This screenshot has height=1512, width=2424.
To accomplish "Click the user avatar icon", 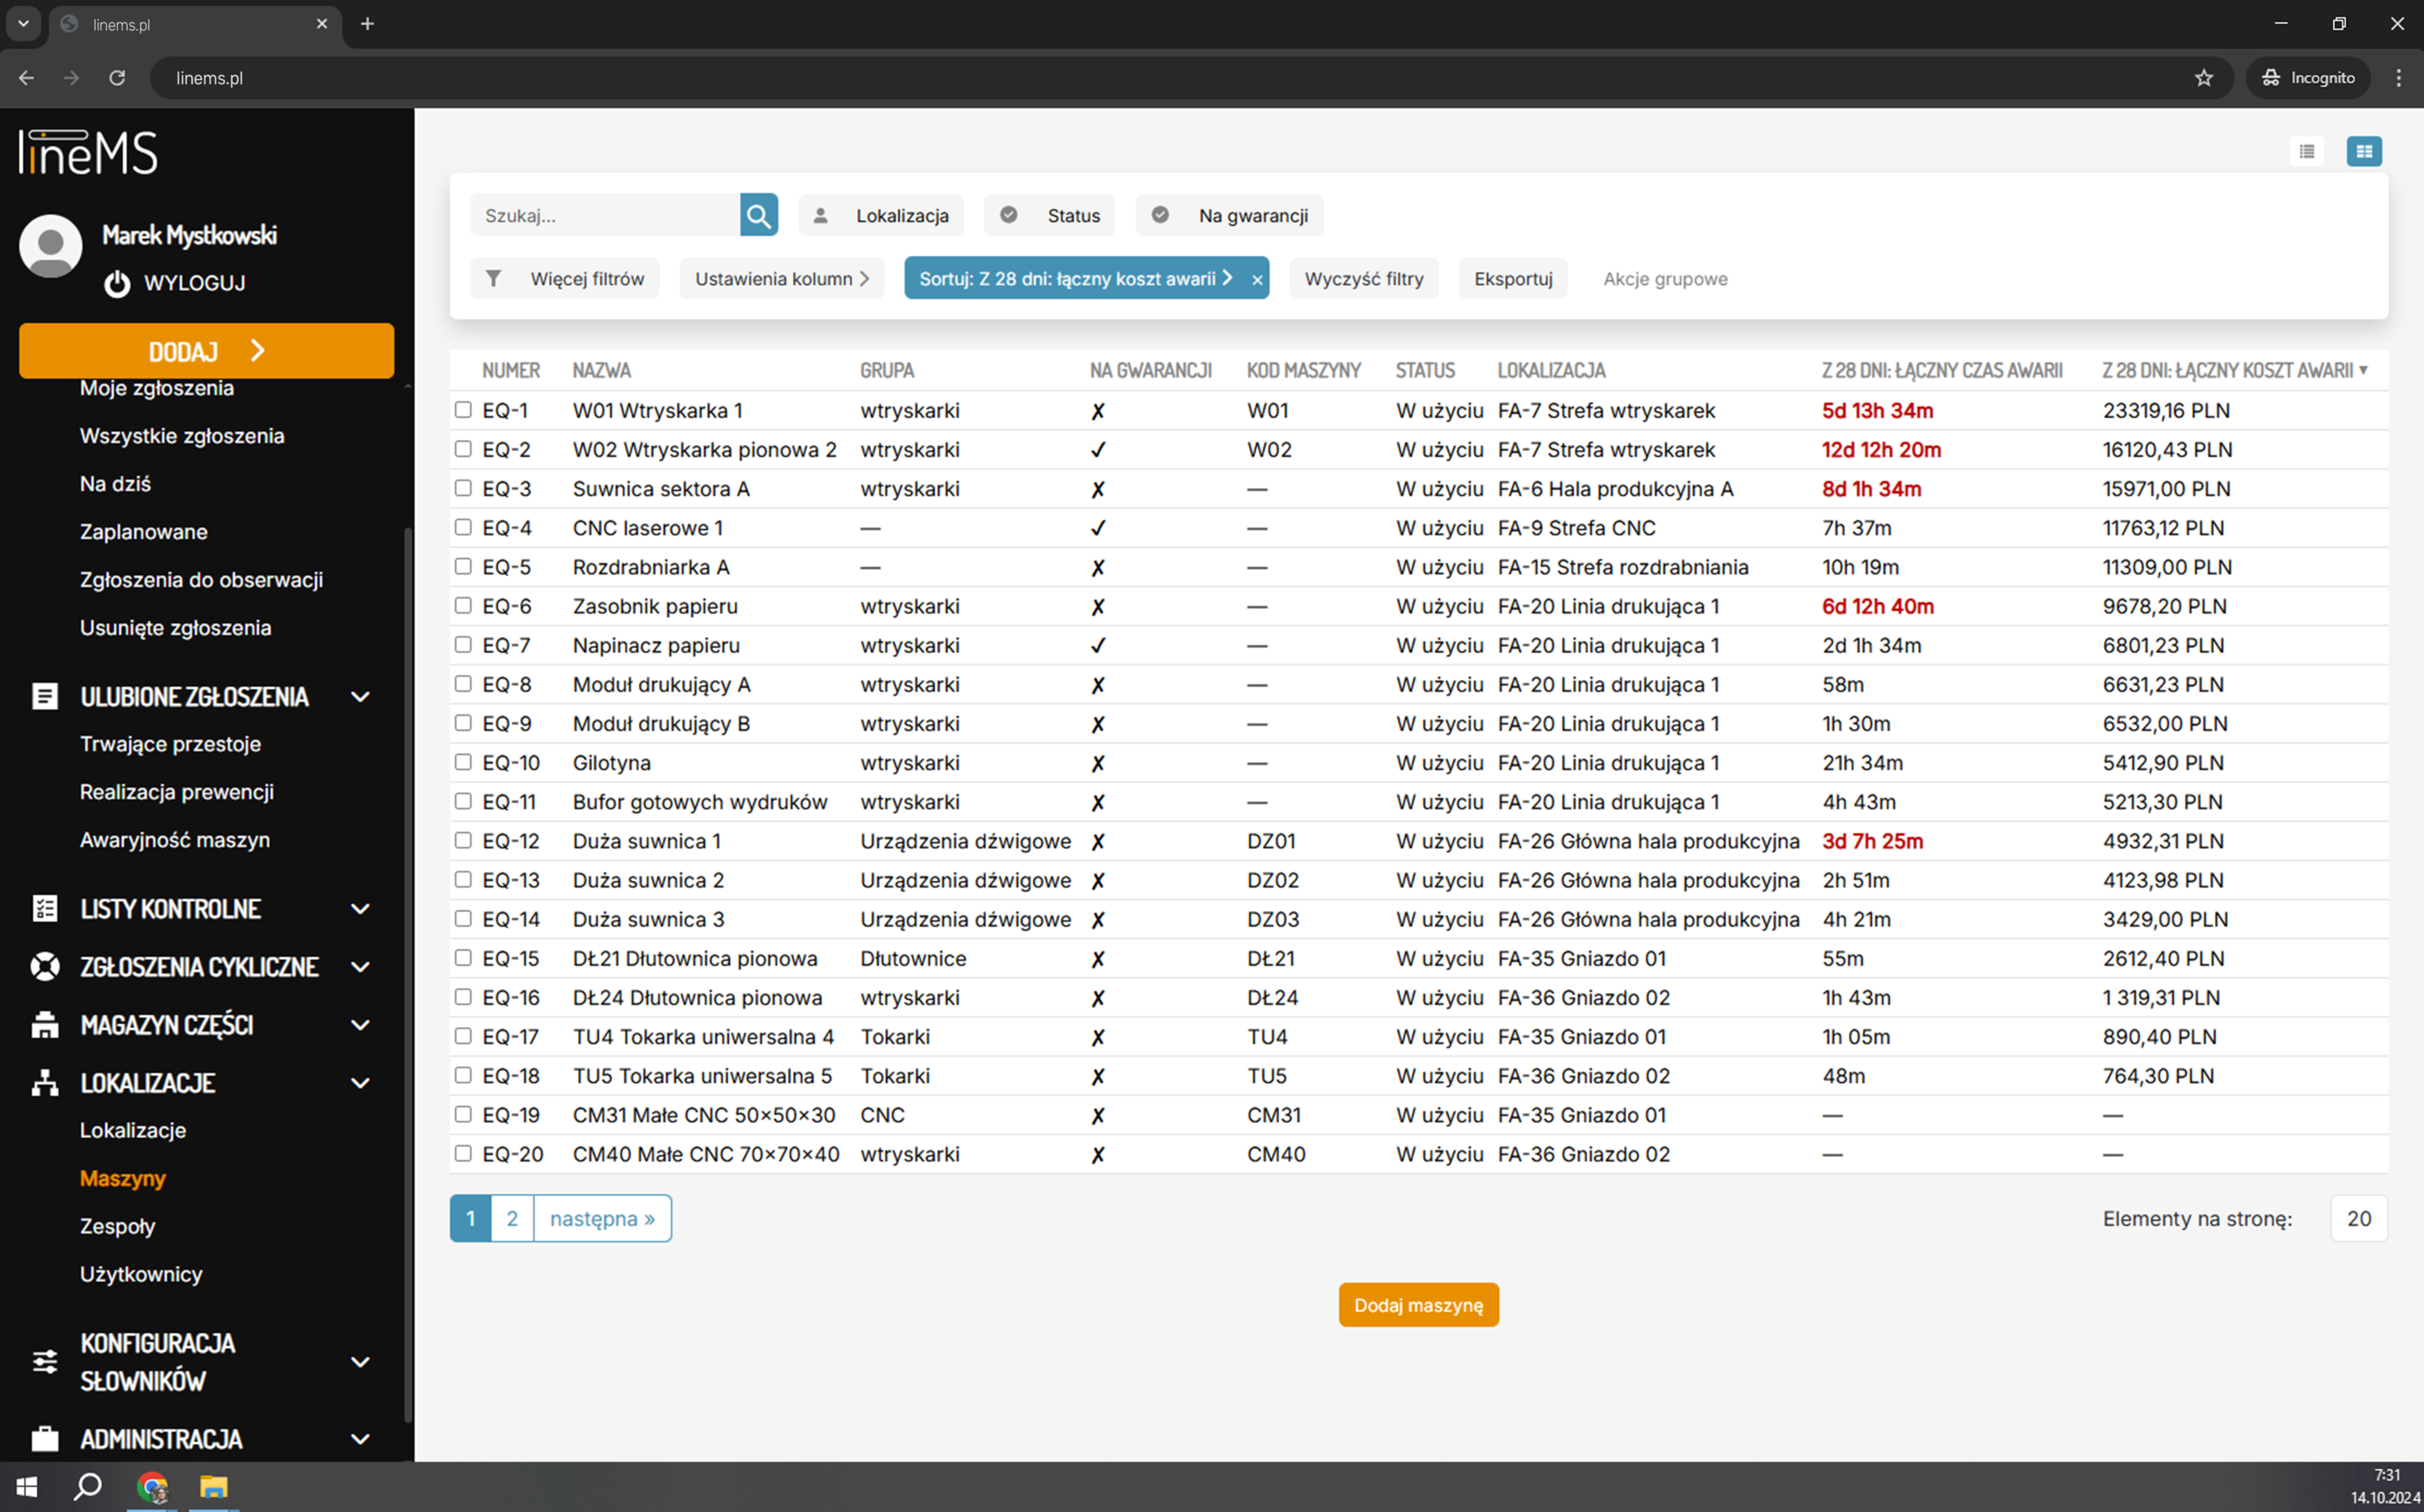I will point(50,245).
